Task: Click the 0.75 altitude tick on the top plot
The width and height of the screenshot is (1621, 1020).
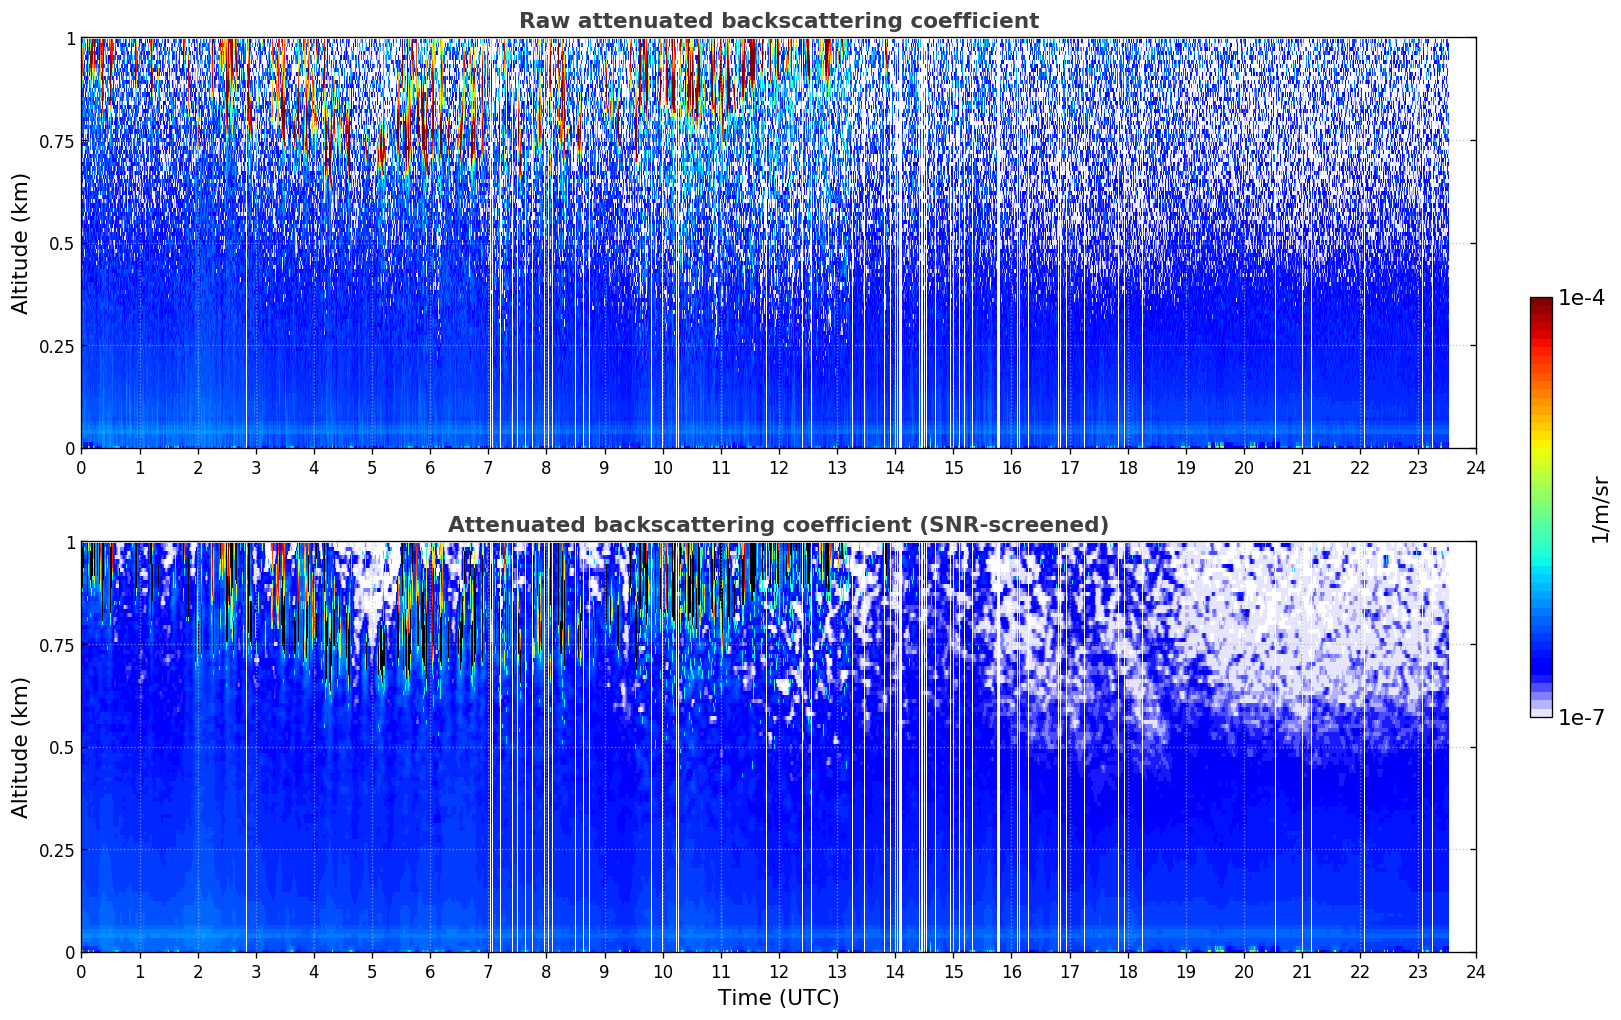Action: (55, 141)
